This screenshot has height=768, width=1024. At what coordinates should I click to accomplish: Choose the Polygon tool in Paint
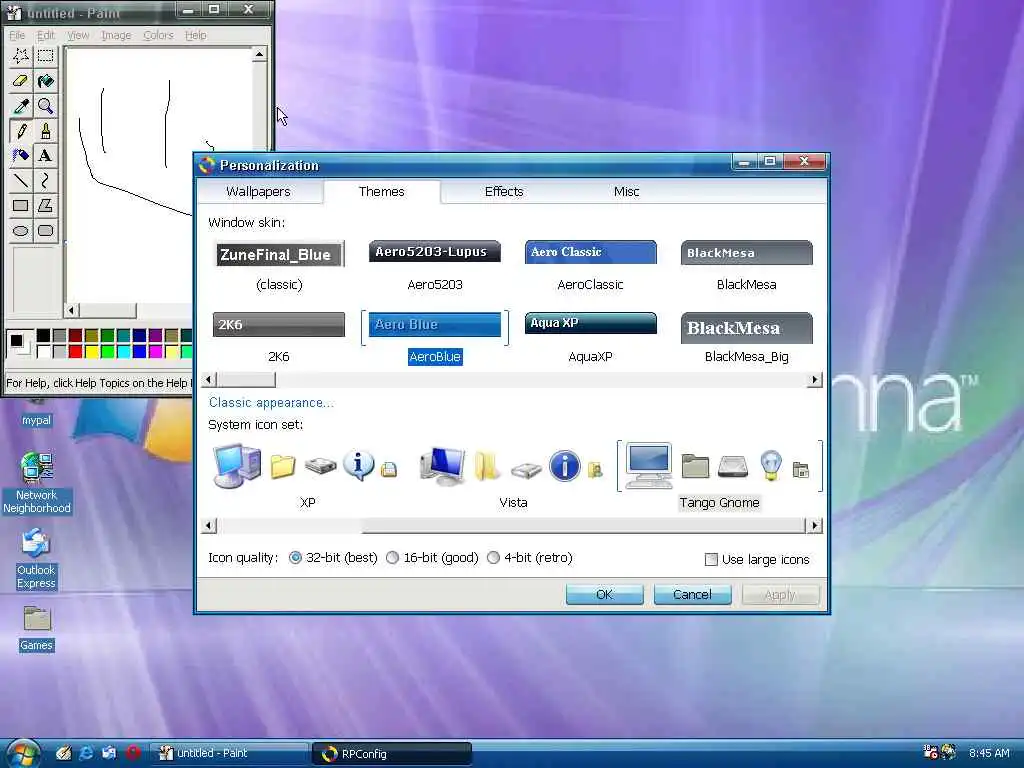pos(46,206)
